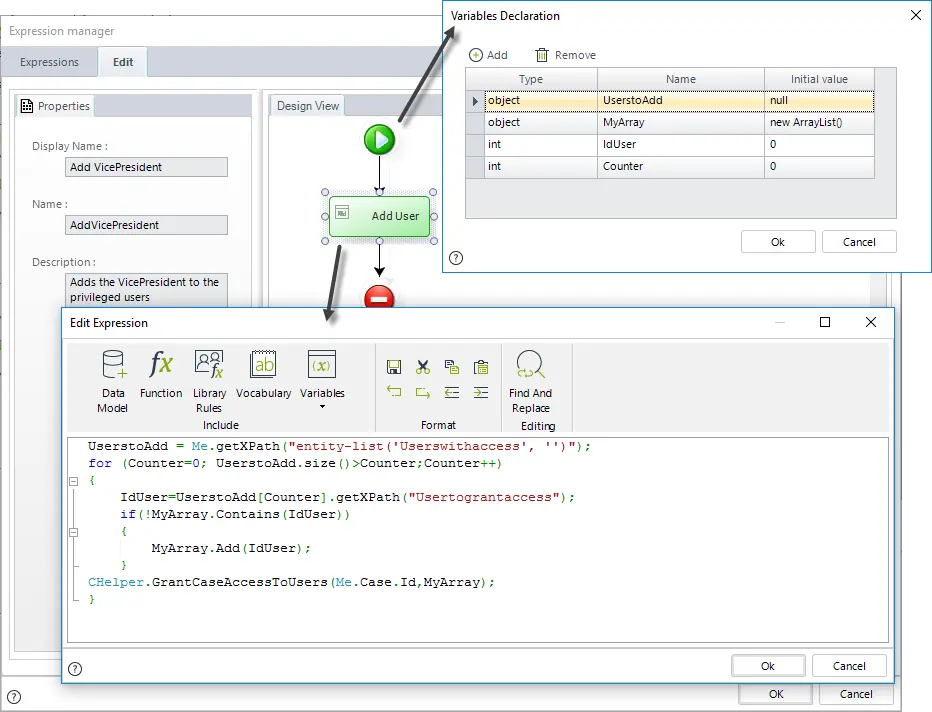Remove selected variable with trash icon
Screen dimensions: 932x712
coord(565,55)
